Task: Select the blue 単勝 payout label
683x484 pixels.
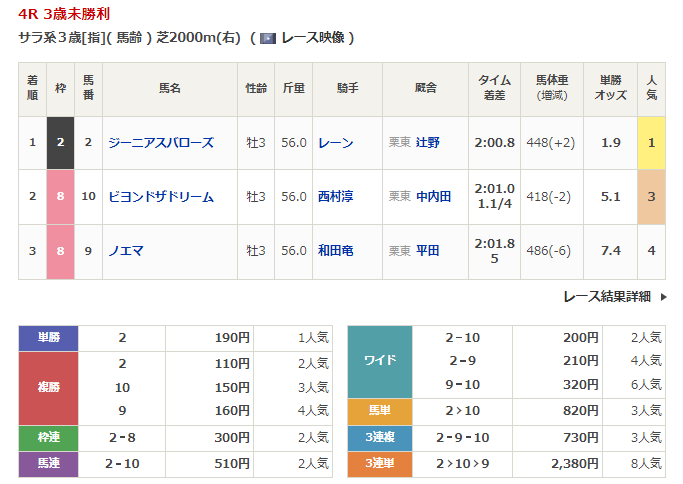Action: point(49,338)
